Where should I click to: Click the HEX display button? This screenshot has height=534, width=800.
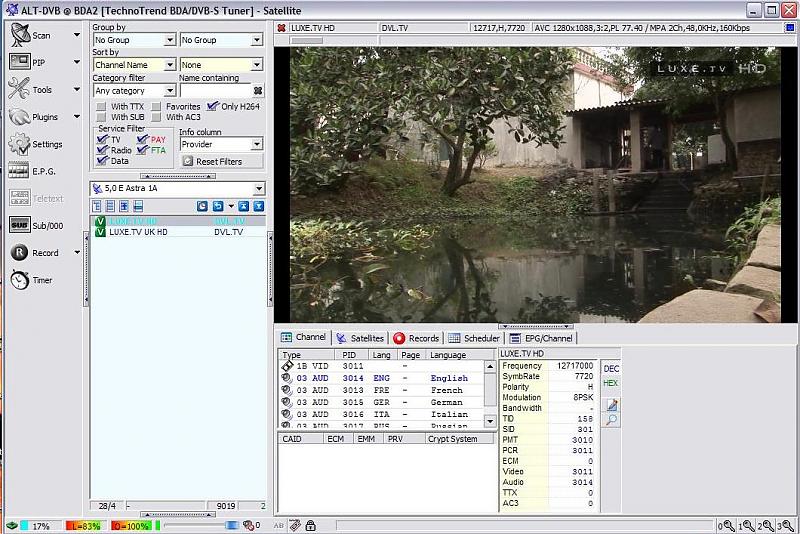[611, 383]
